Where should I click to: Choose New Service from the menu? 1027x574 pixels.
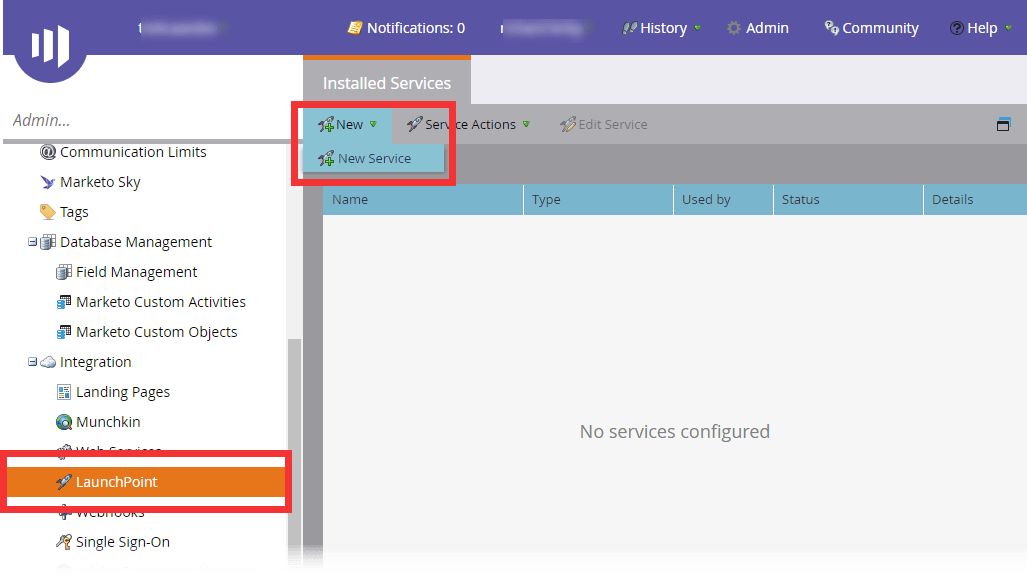373,159
